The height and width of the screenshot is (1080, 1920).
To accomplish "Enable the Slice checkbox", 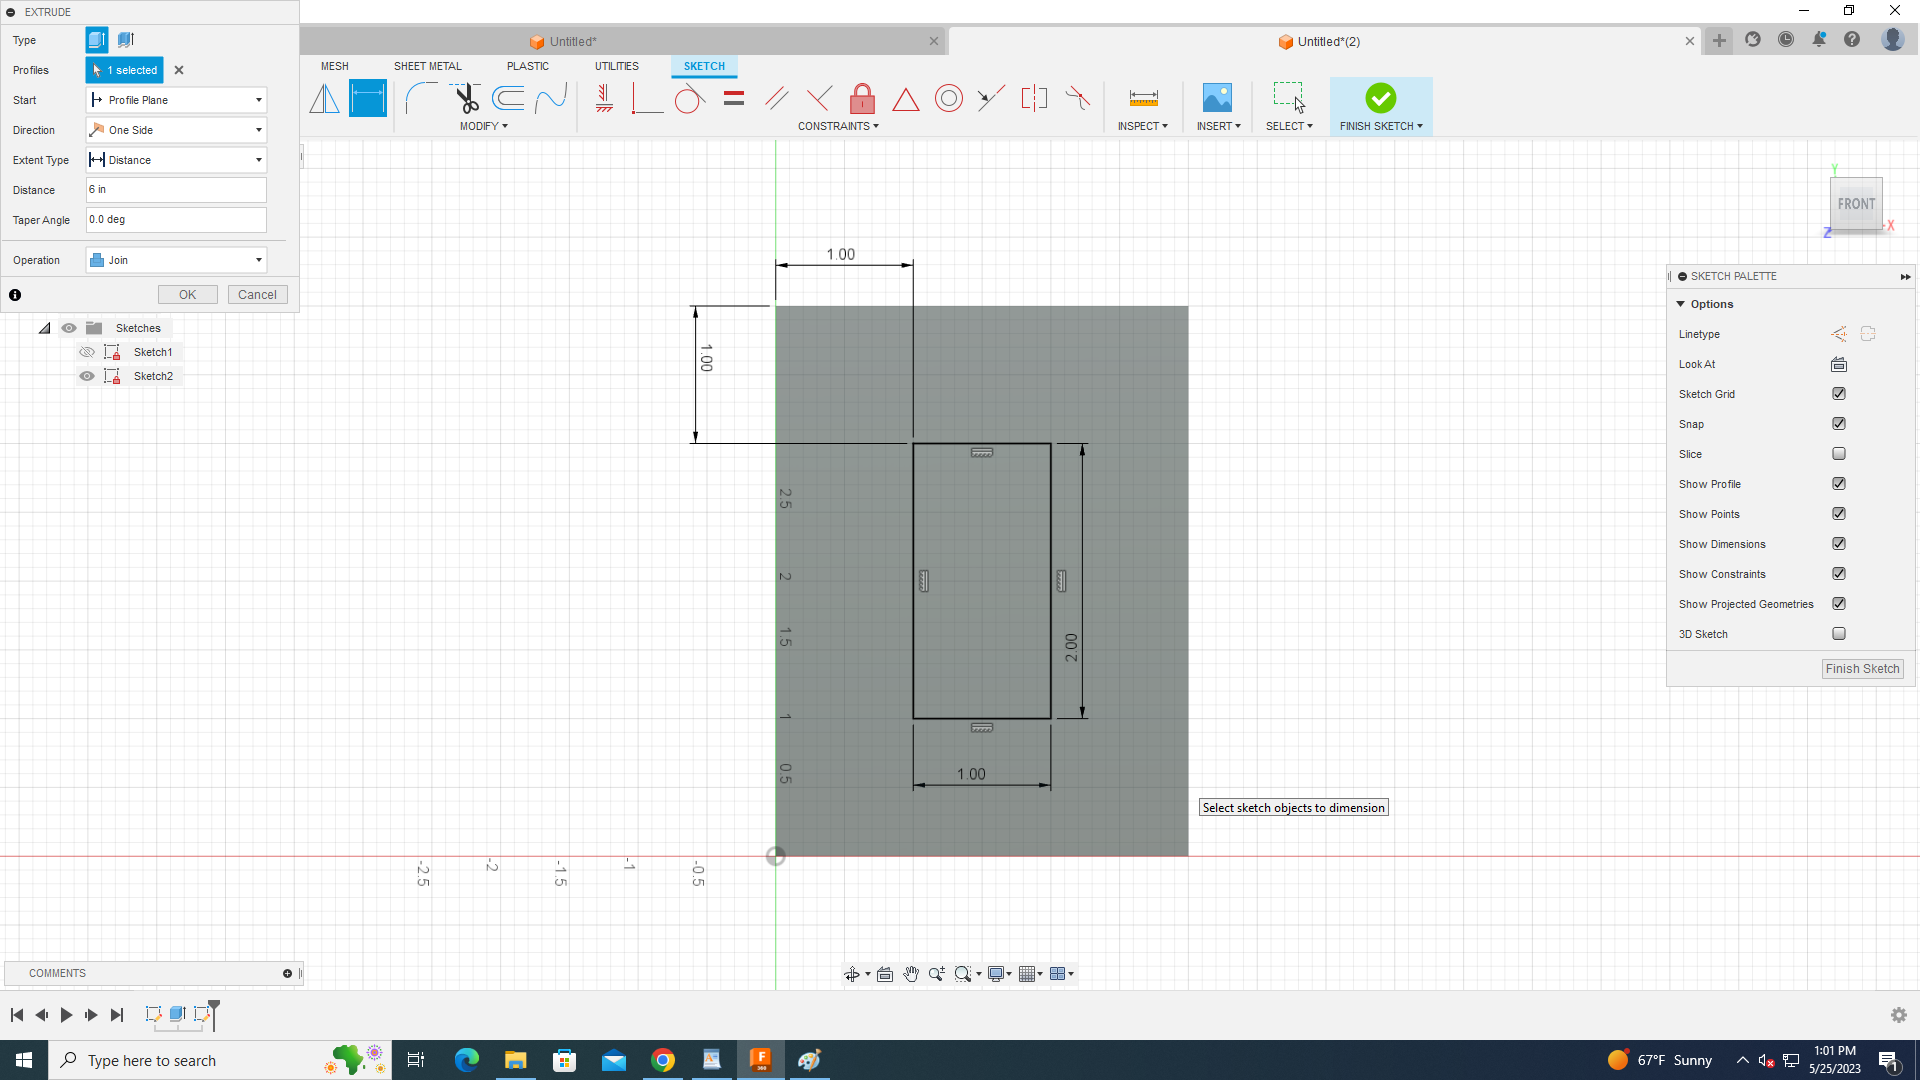I will (1838, 454).
